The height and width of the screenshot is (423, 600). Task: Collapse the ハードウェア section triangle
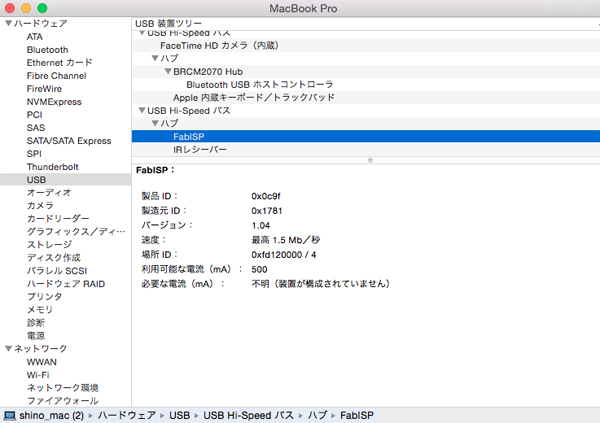[8, 23]
